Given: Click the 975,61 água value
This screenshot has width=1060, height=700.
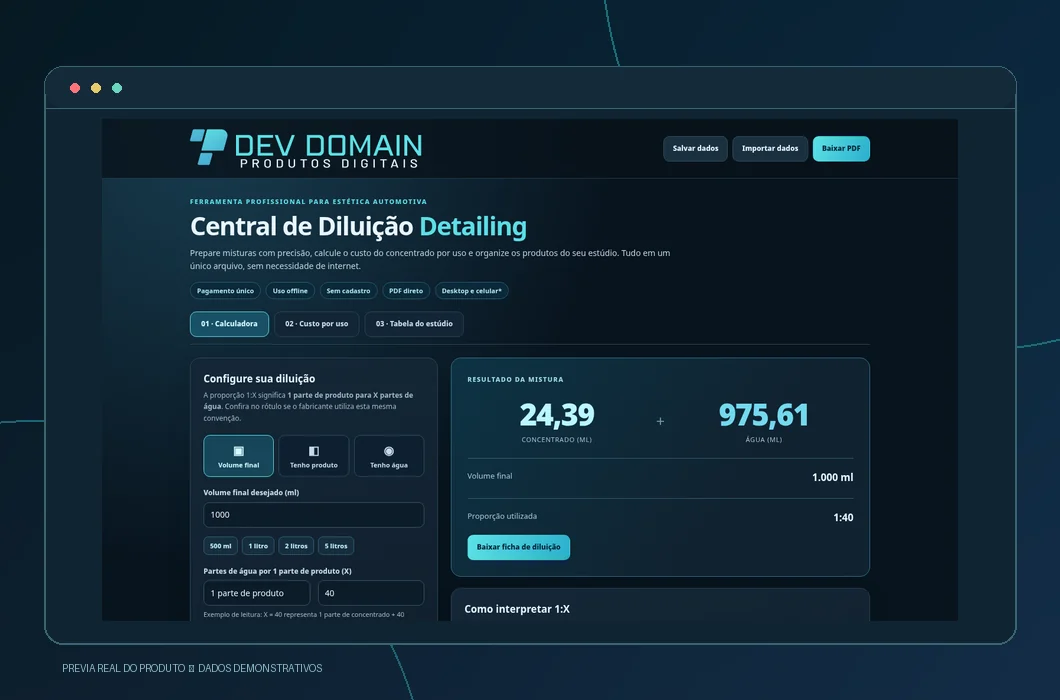Looking at the screenshot, I should click(x=764, y=415).
